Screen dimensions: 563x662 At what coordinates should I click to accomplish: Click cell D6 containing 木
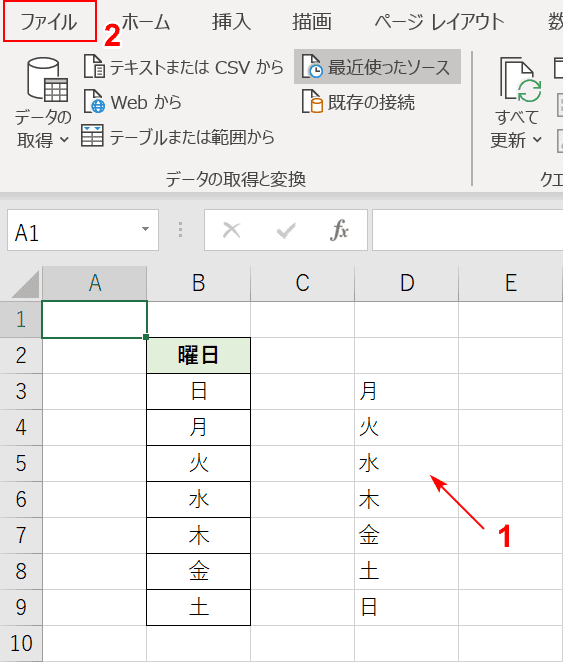[406, 499]
